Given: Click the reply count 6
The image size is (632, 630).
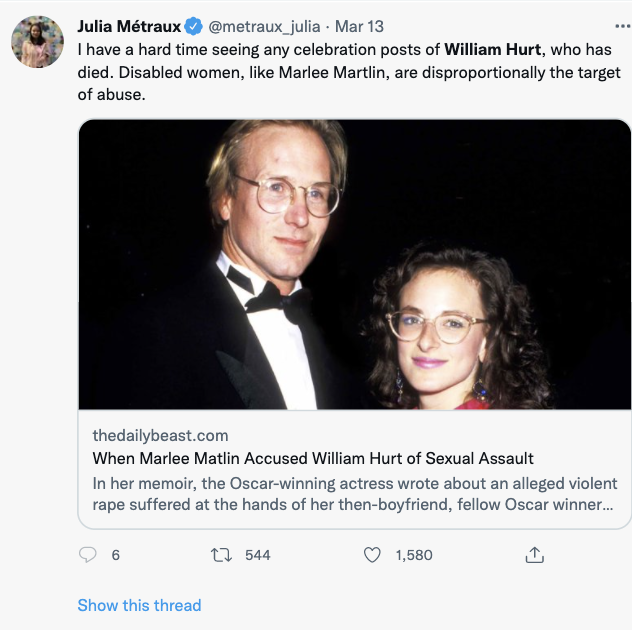Looking at the screenshot, I should coord(115,554).
